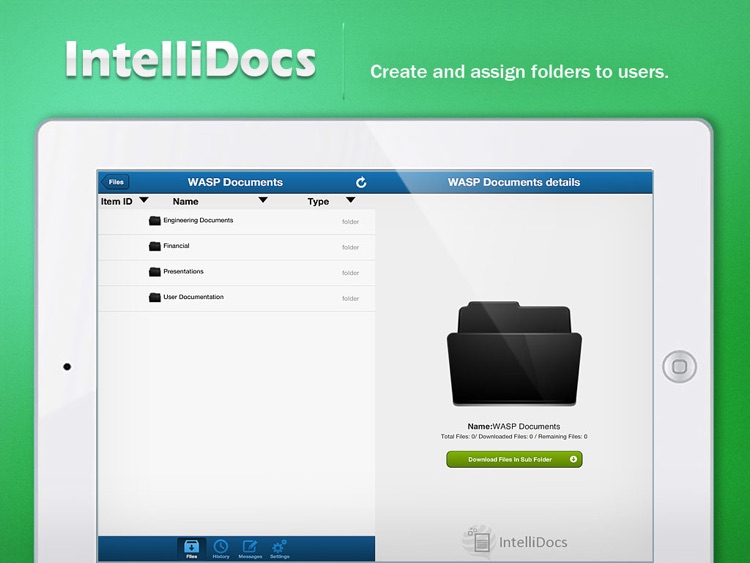The image size is (750, 563).
Task: Switch to the Files tab
Action: (191, 549)
